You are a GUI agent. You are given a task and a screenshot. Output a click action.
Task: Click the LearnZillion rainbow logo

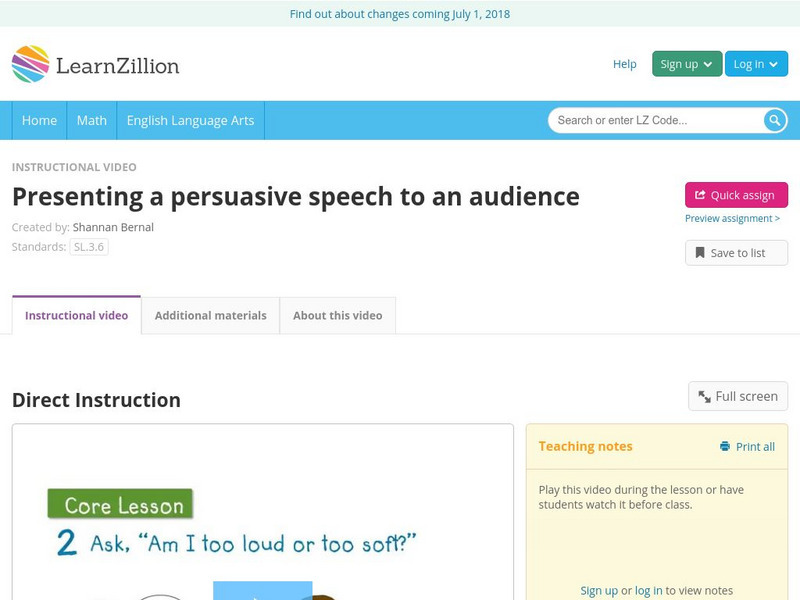click(32, 63)
